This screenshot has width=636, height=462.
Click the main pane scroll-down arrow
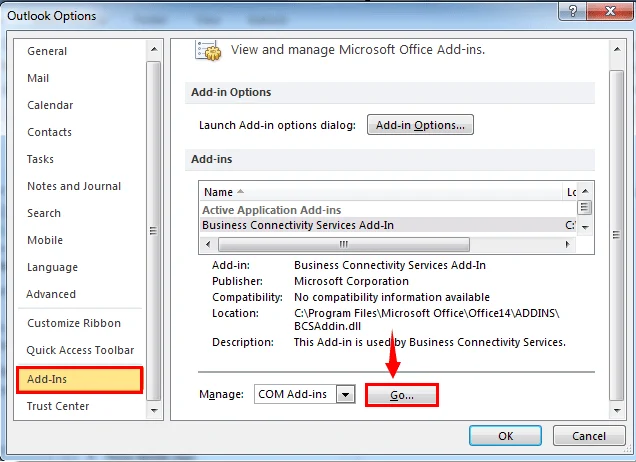tap(617, 410)
